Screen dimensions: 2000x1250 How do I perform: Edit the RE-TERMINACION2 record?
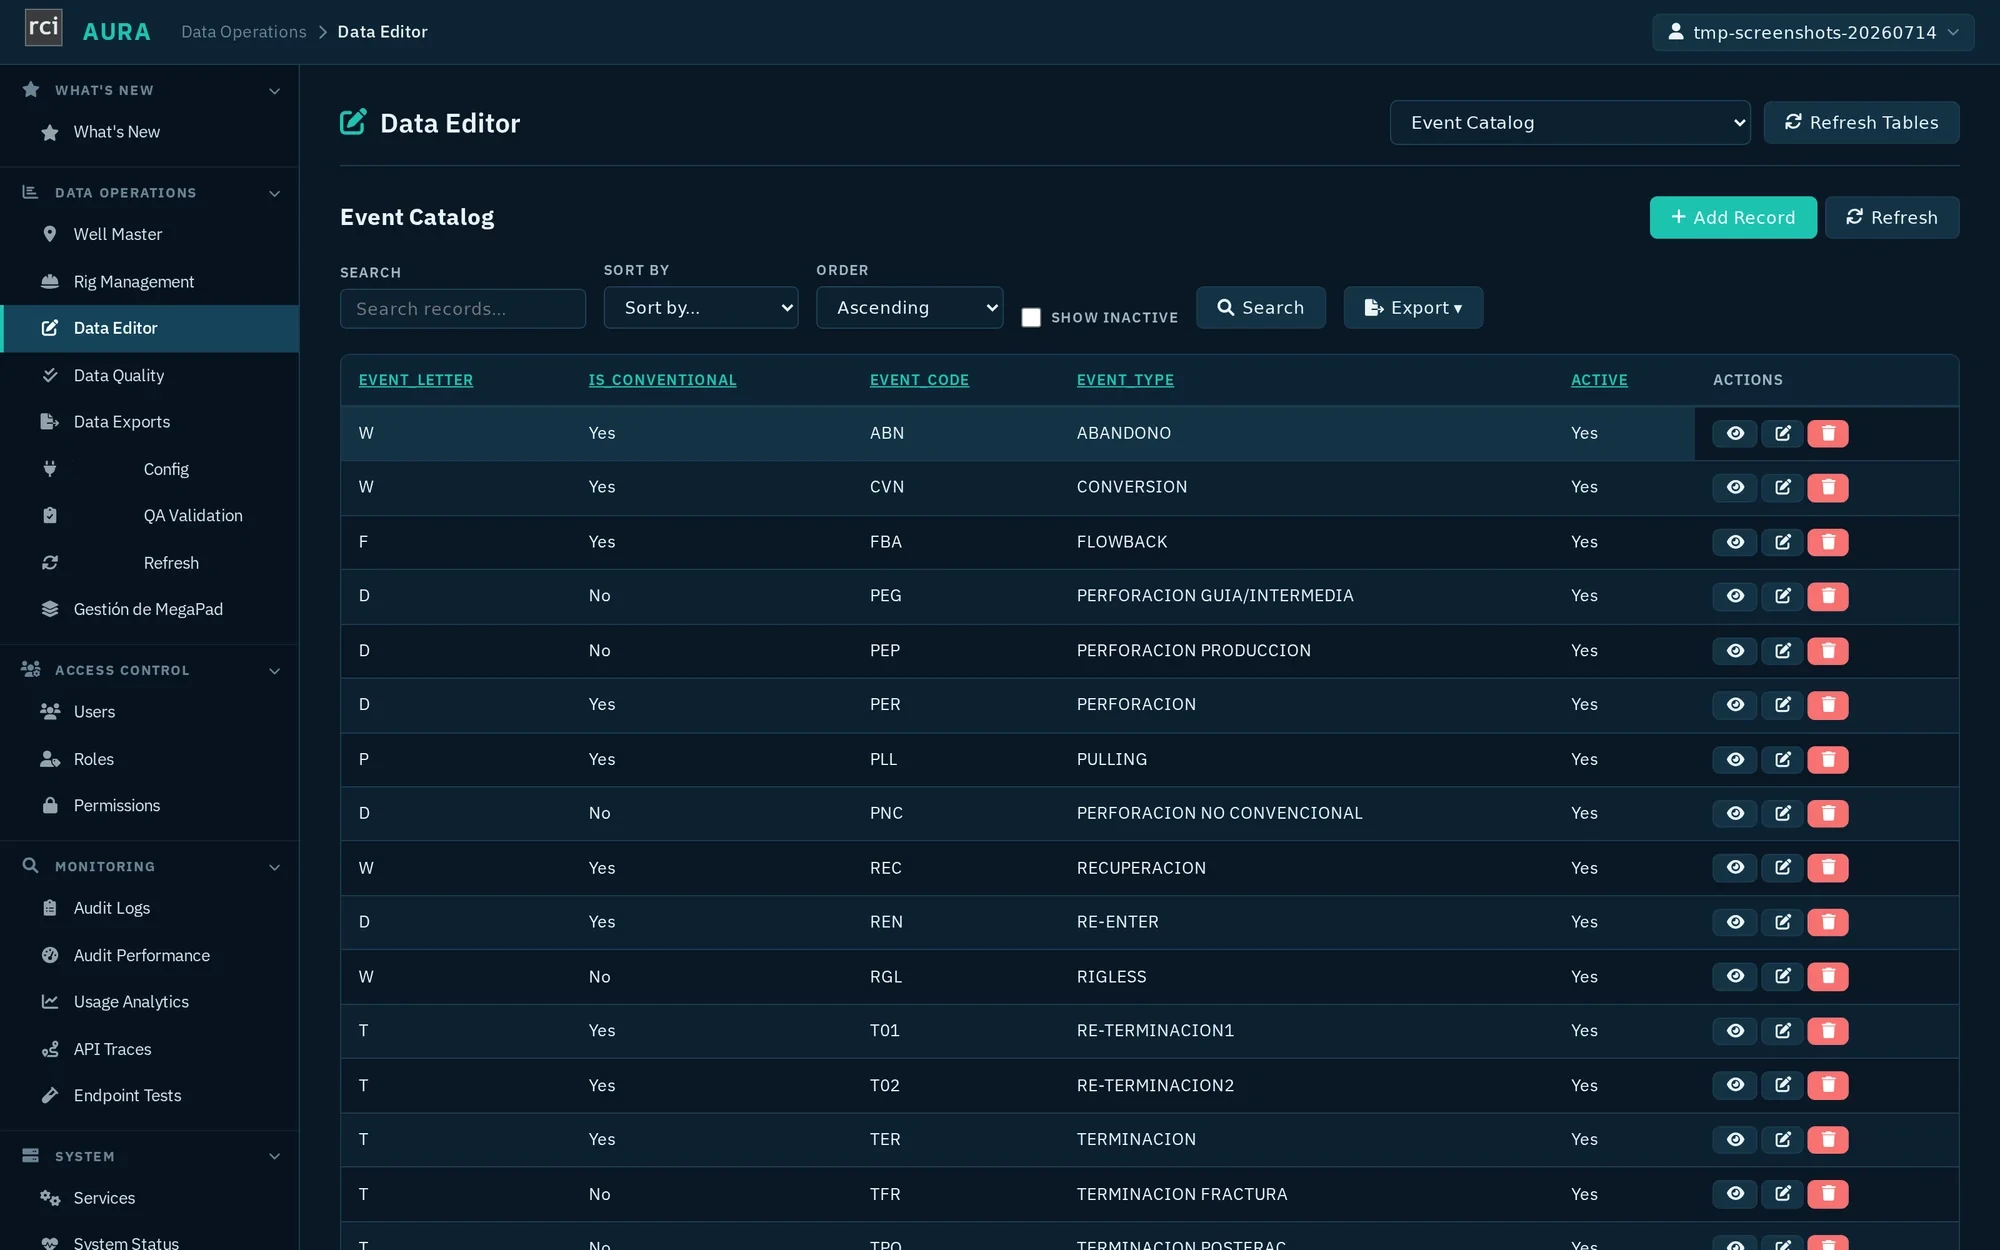coord(1782,1085)
